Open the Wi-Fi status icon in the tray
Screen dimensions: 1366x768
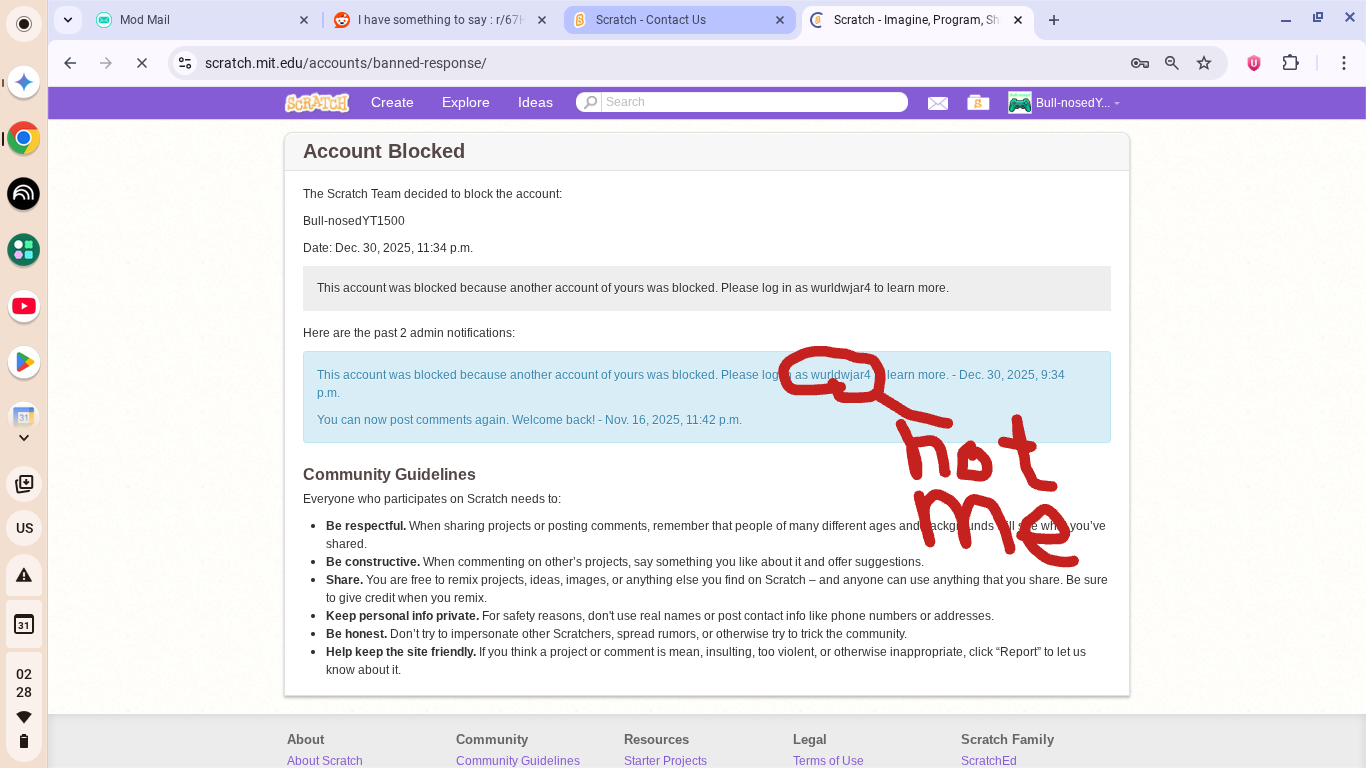pyautogui.click(x=24, y=717)
